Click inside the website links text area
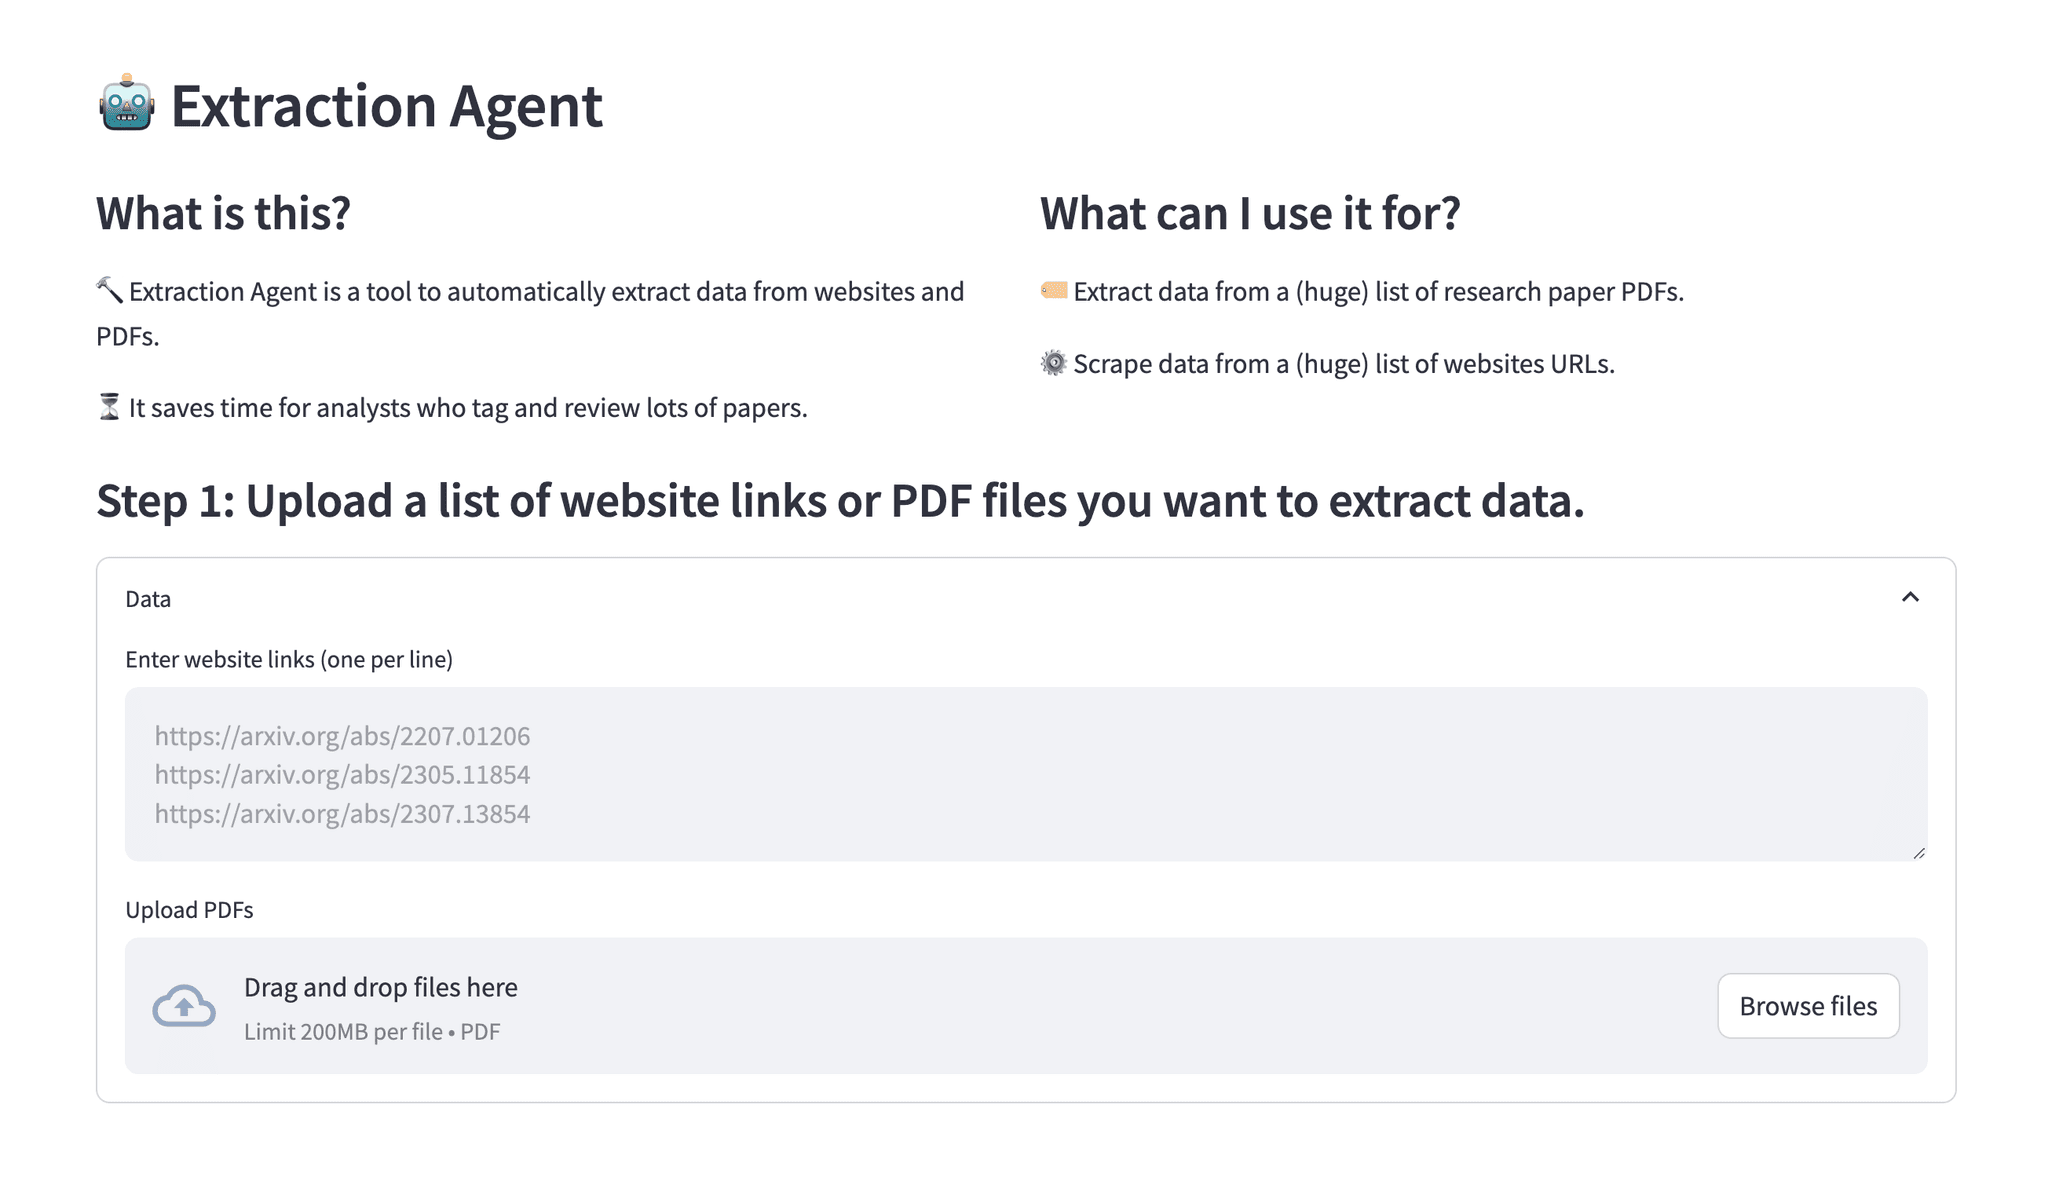Viewport: 2048px width, 1203px height. tap(1026, 774)
